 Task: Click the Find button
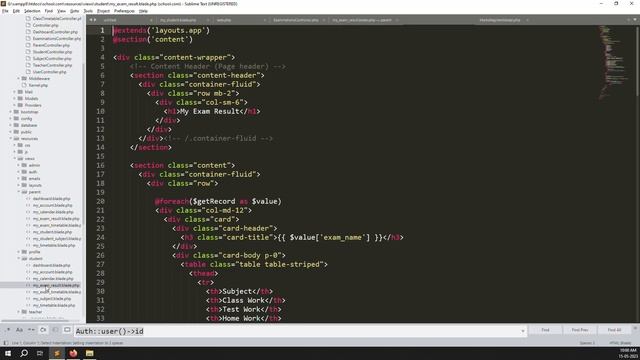546,330
